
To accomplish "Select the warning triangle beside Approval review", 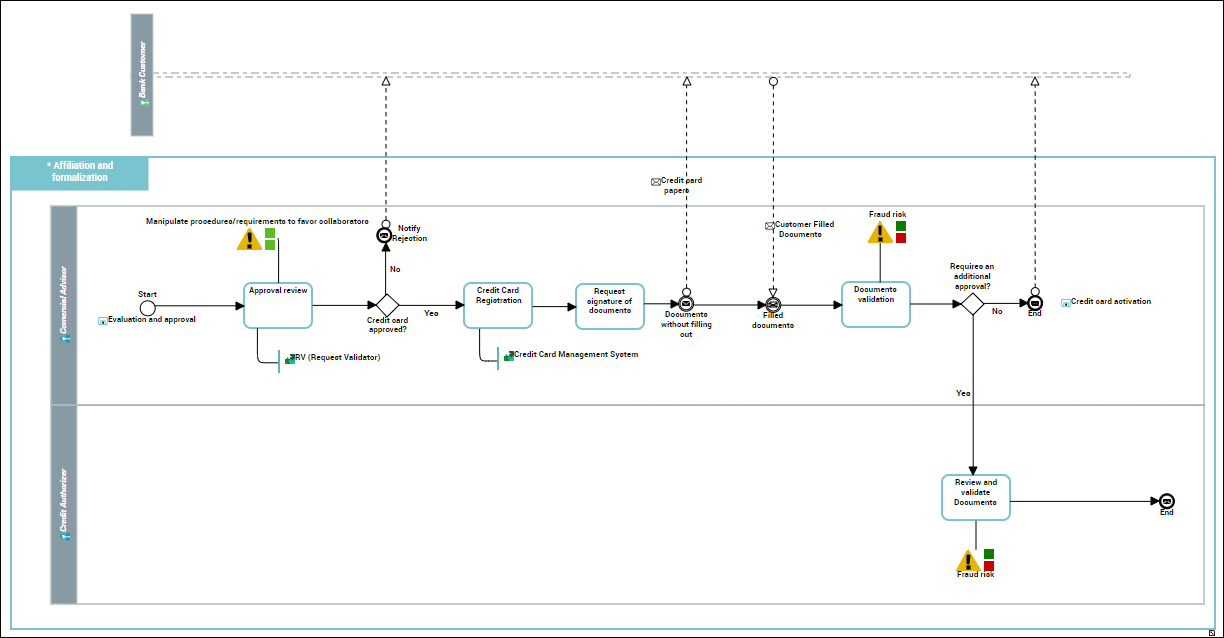I will (249, 240).
